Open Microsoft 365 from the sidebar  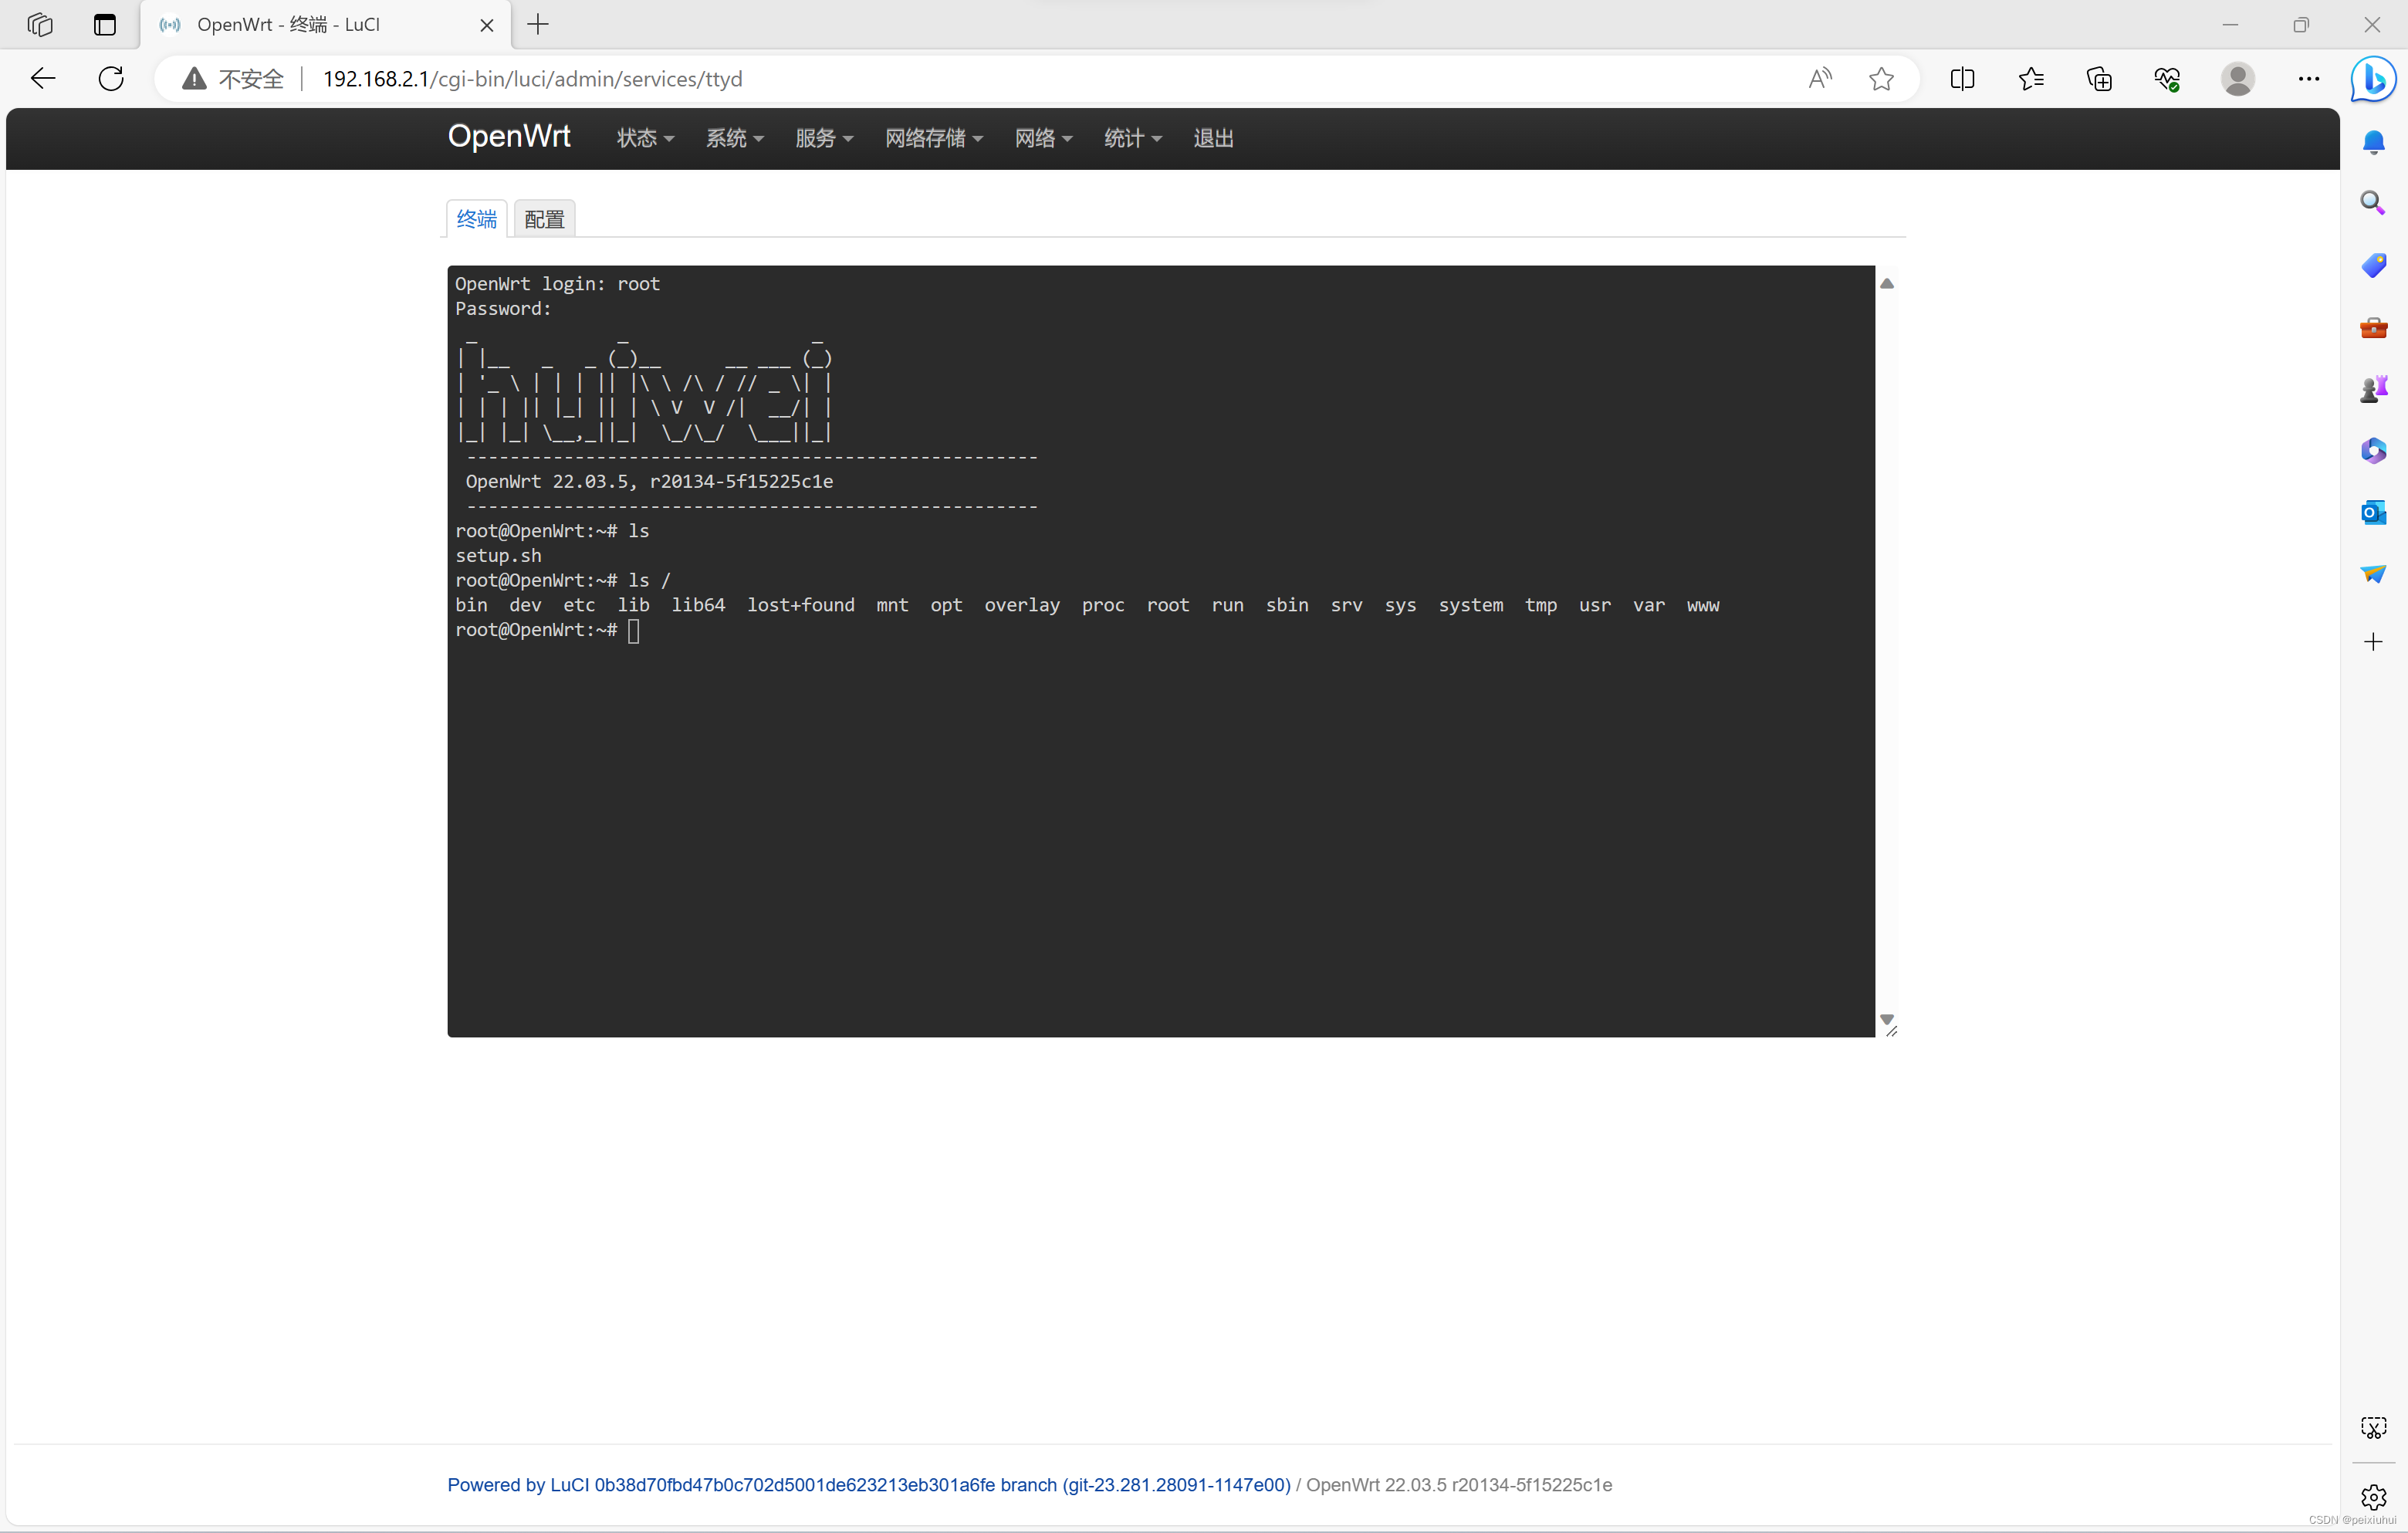pos(2373,450)
